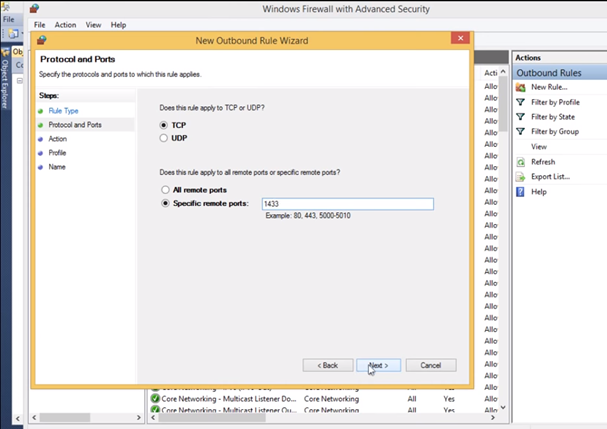The height and width of the screenshot is (429, 607).
Task: Click New Rule... in Actions pane
Action: click(x=549, y=87)
